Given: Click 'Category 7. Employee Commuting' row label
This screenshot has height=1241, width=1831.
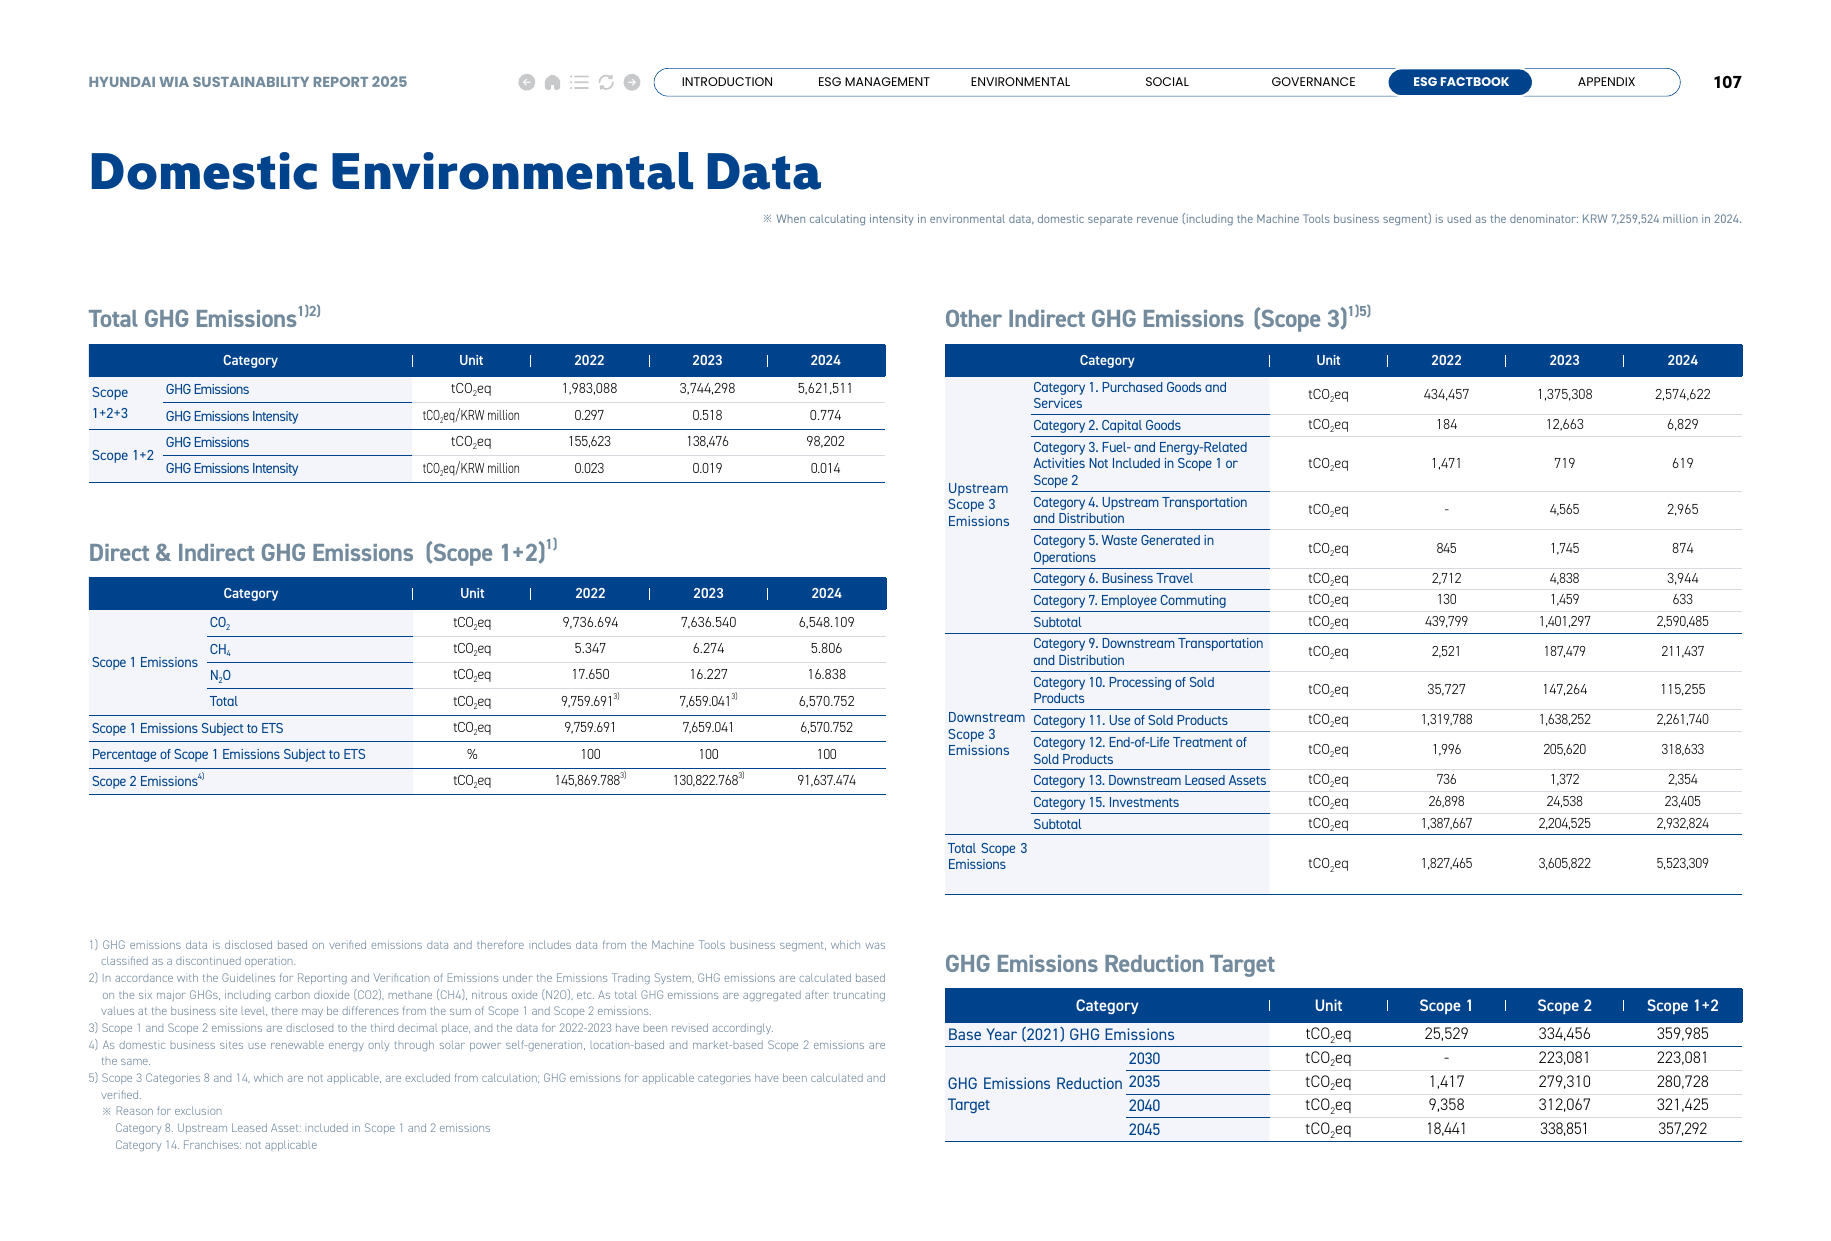Looking at the screenshot, I should [x=1129, y=600].
